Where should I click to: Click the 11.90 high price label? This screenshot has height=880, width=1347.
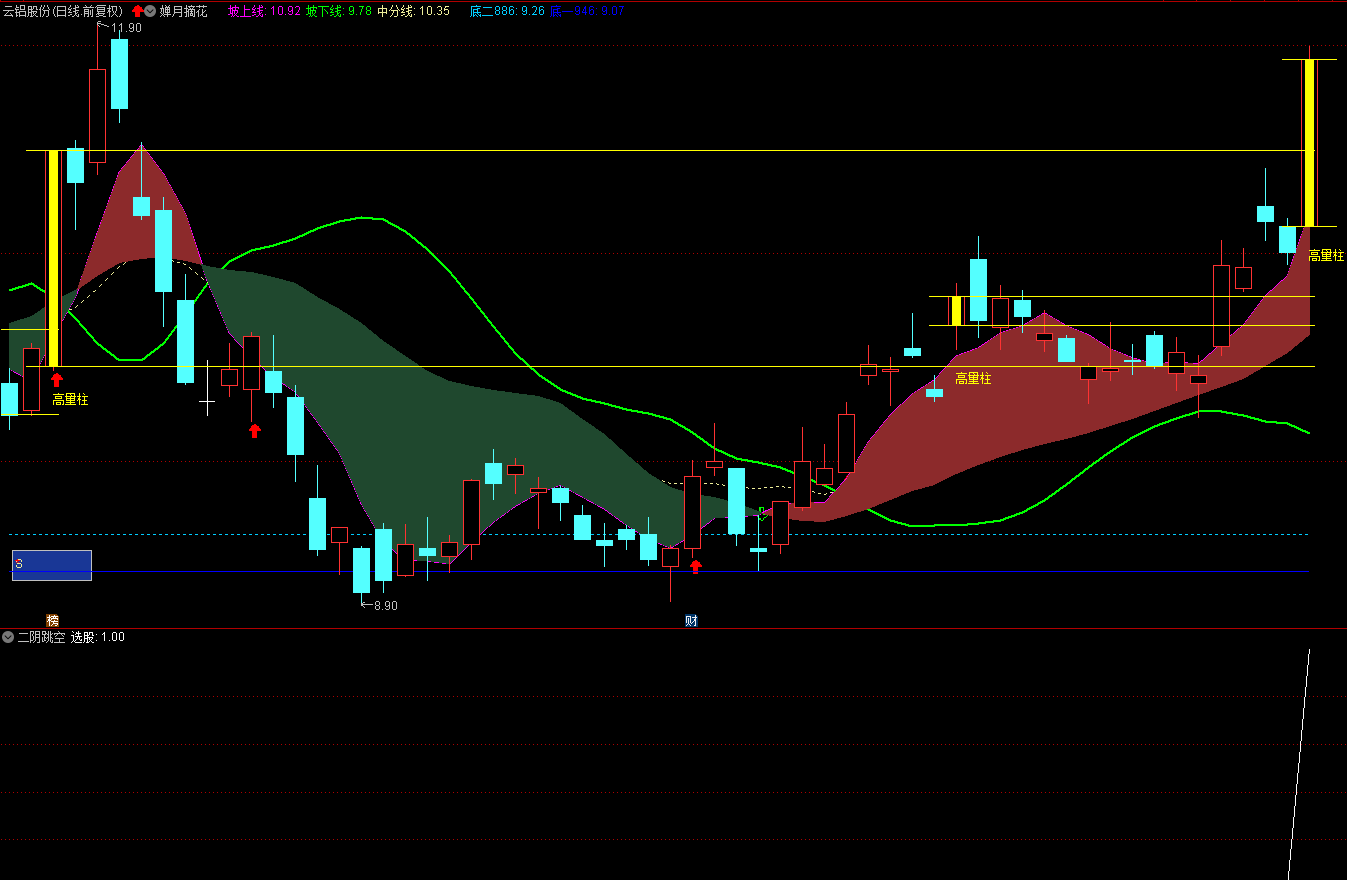click(126, 28)
